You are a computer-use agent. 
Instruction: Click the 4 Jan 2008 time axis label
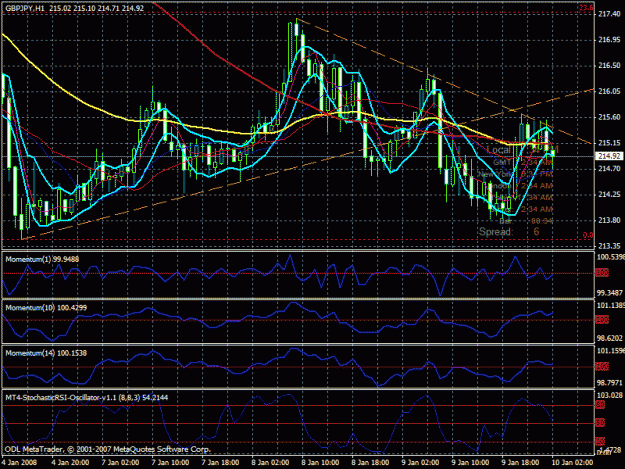[19, 463]
